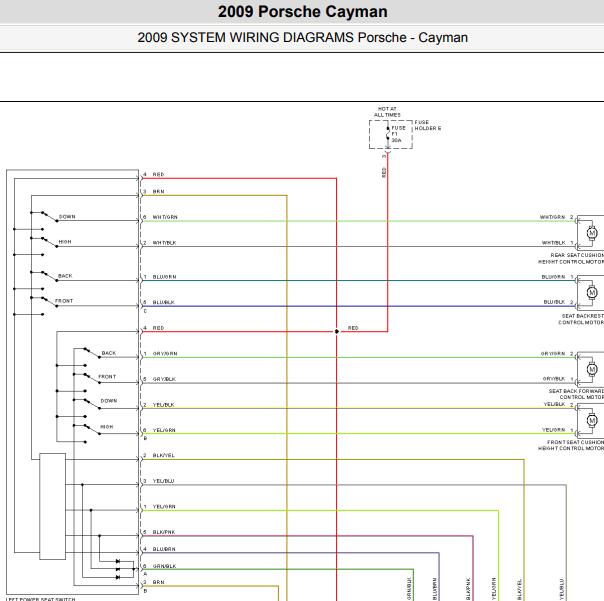
Task: Click the GRY/BLK label at switch connector pin 5
Action: pos(164,379)
